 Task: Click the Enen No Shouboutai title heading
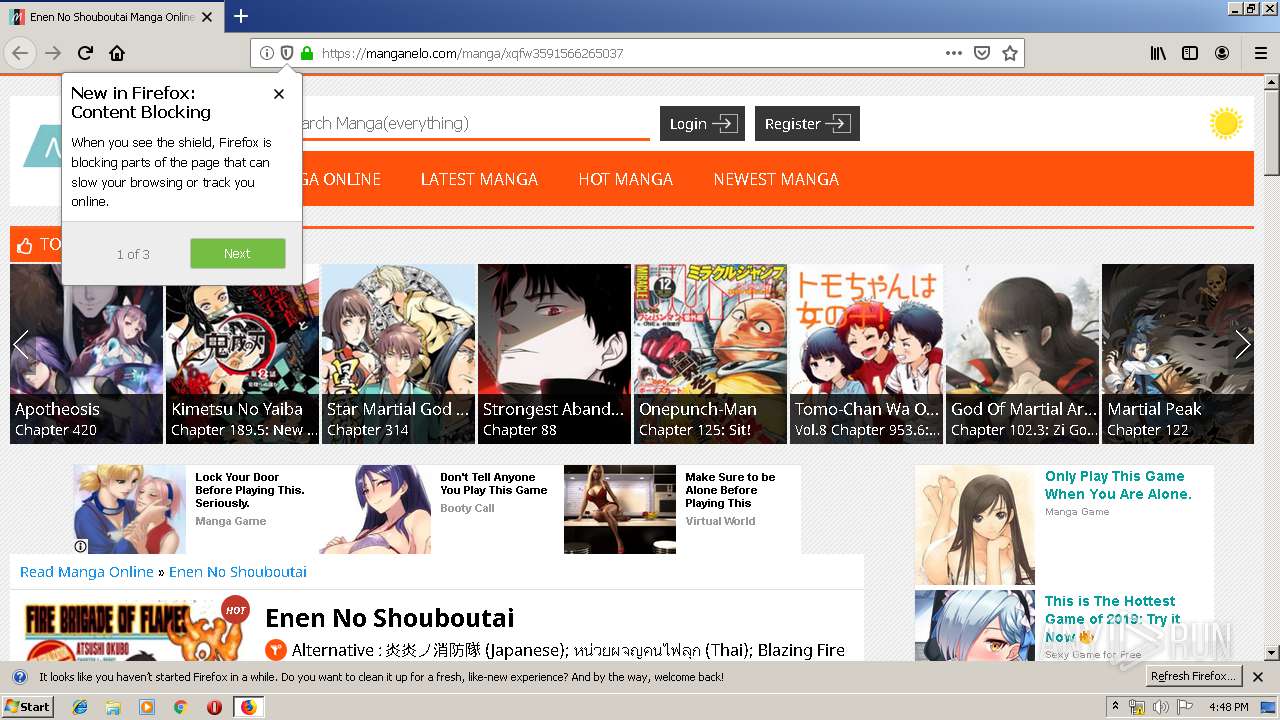click(x=390, y=618)
